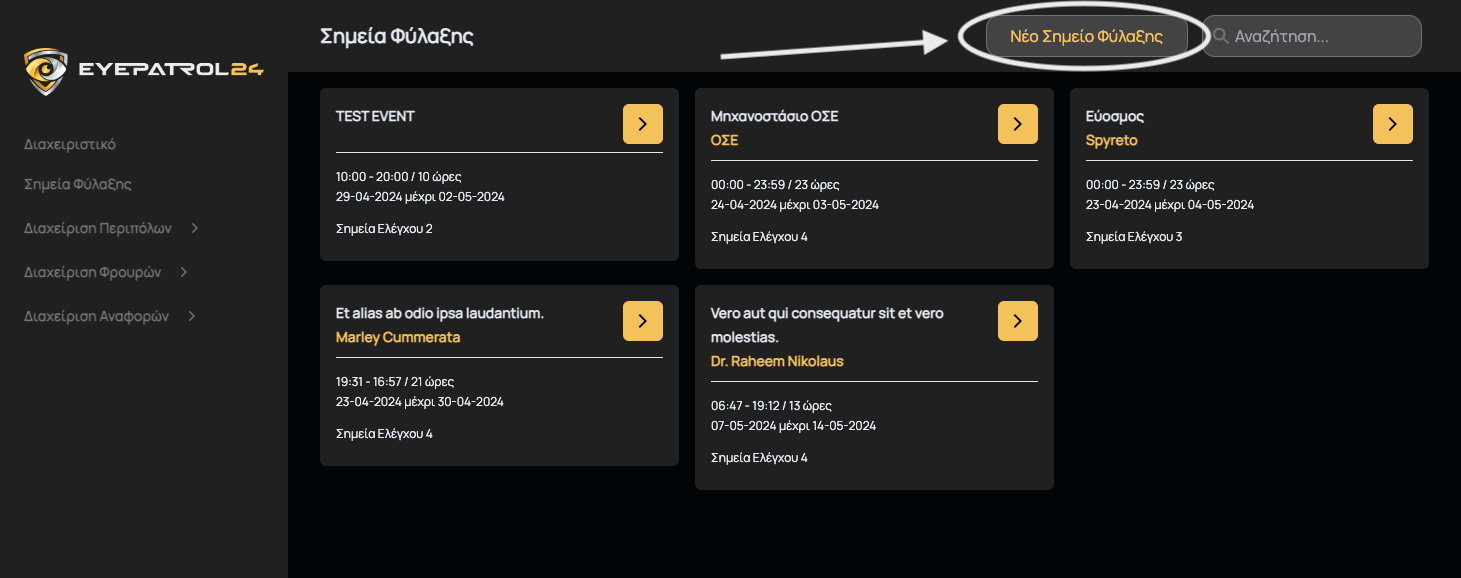This screenshot has height=578, width=1461.
Task: Expand Διαχείριση Περιπόλων chevron
Action: 195,228
